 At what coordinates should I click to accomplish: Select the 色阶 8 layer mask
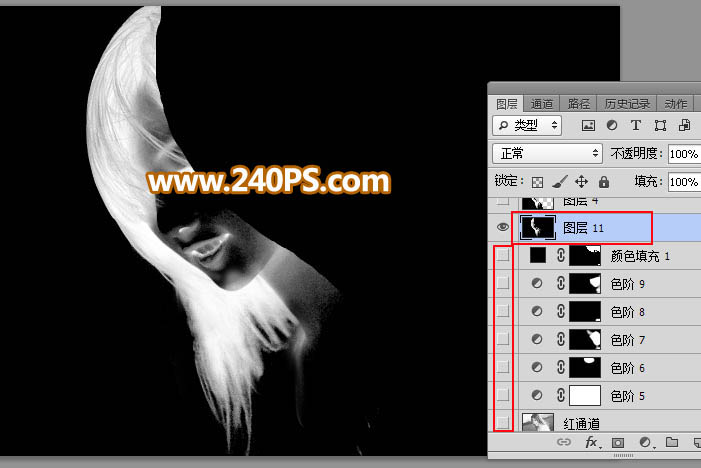coord(585,312)
